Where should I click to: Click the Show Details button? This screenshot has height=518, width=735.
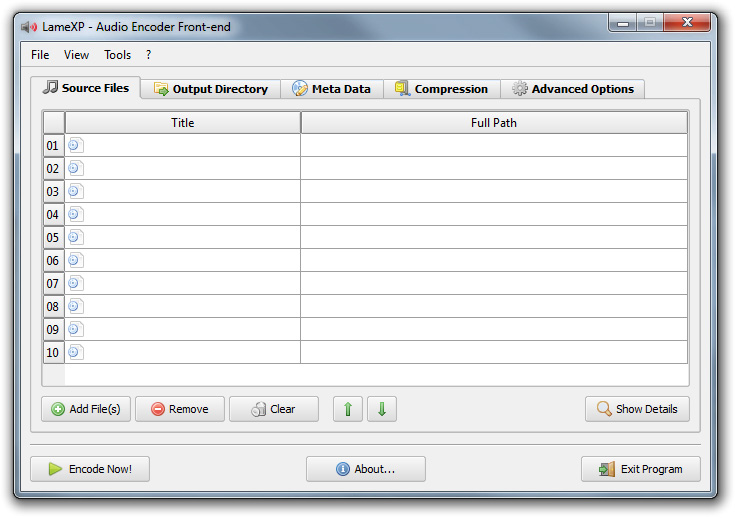[637, 409]
